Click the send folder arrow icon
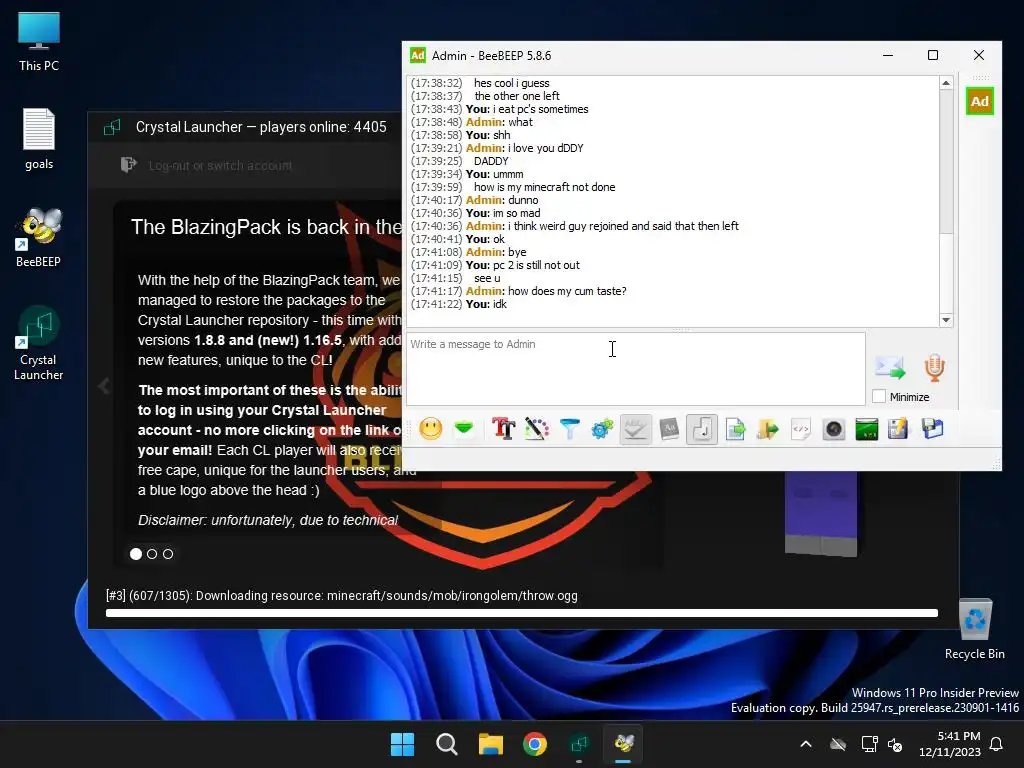 coord(768,429)
